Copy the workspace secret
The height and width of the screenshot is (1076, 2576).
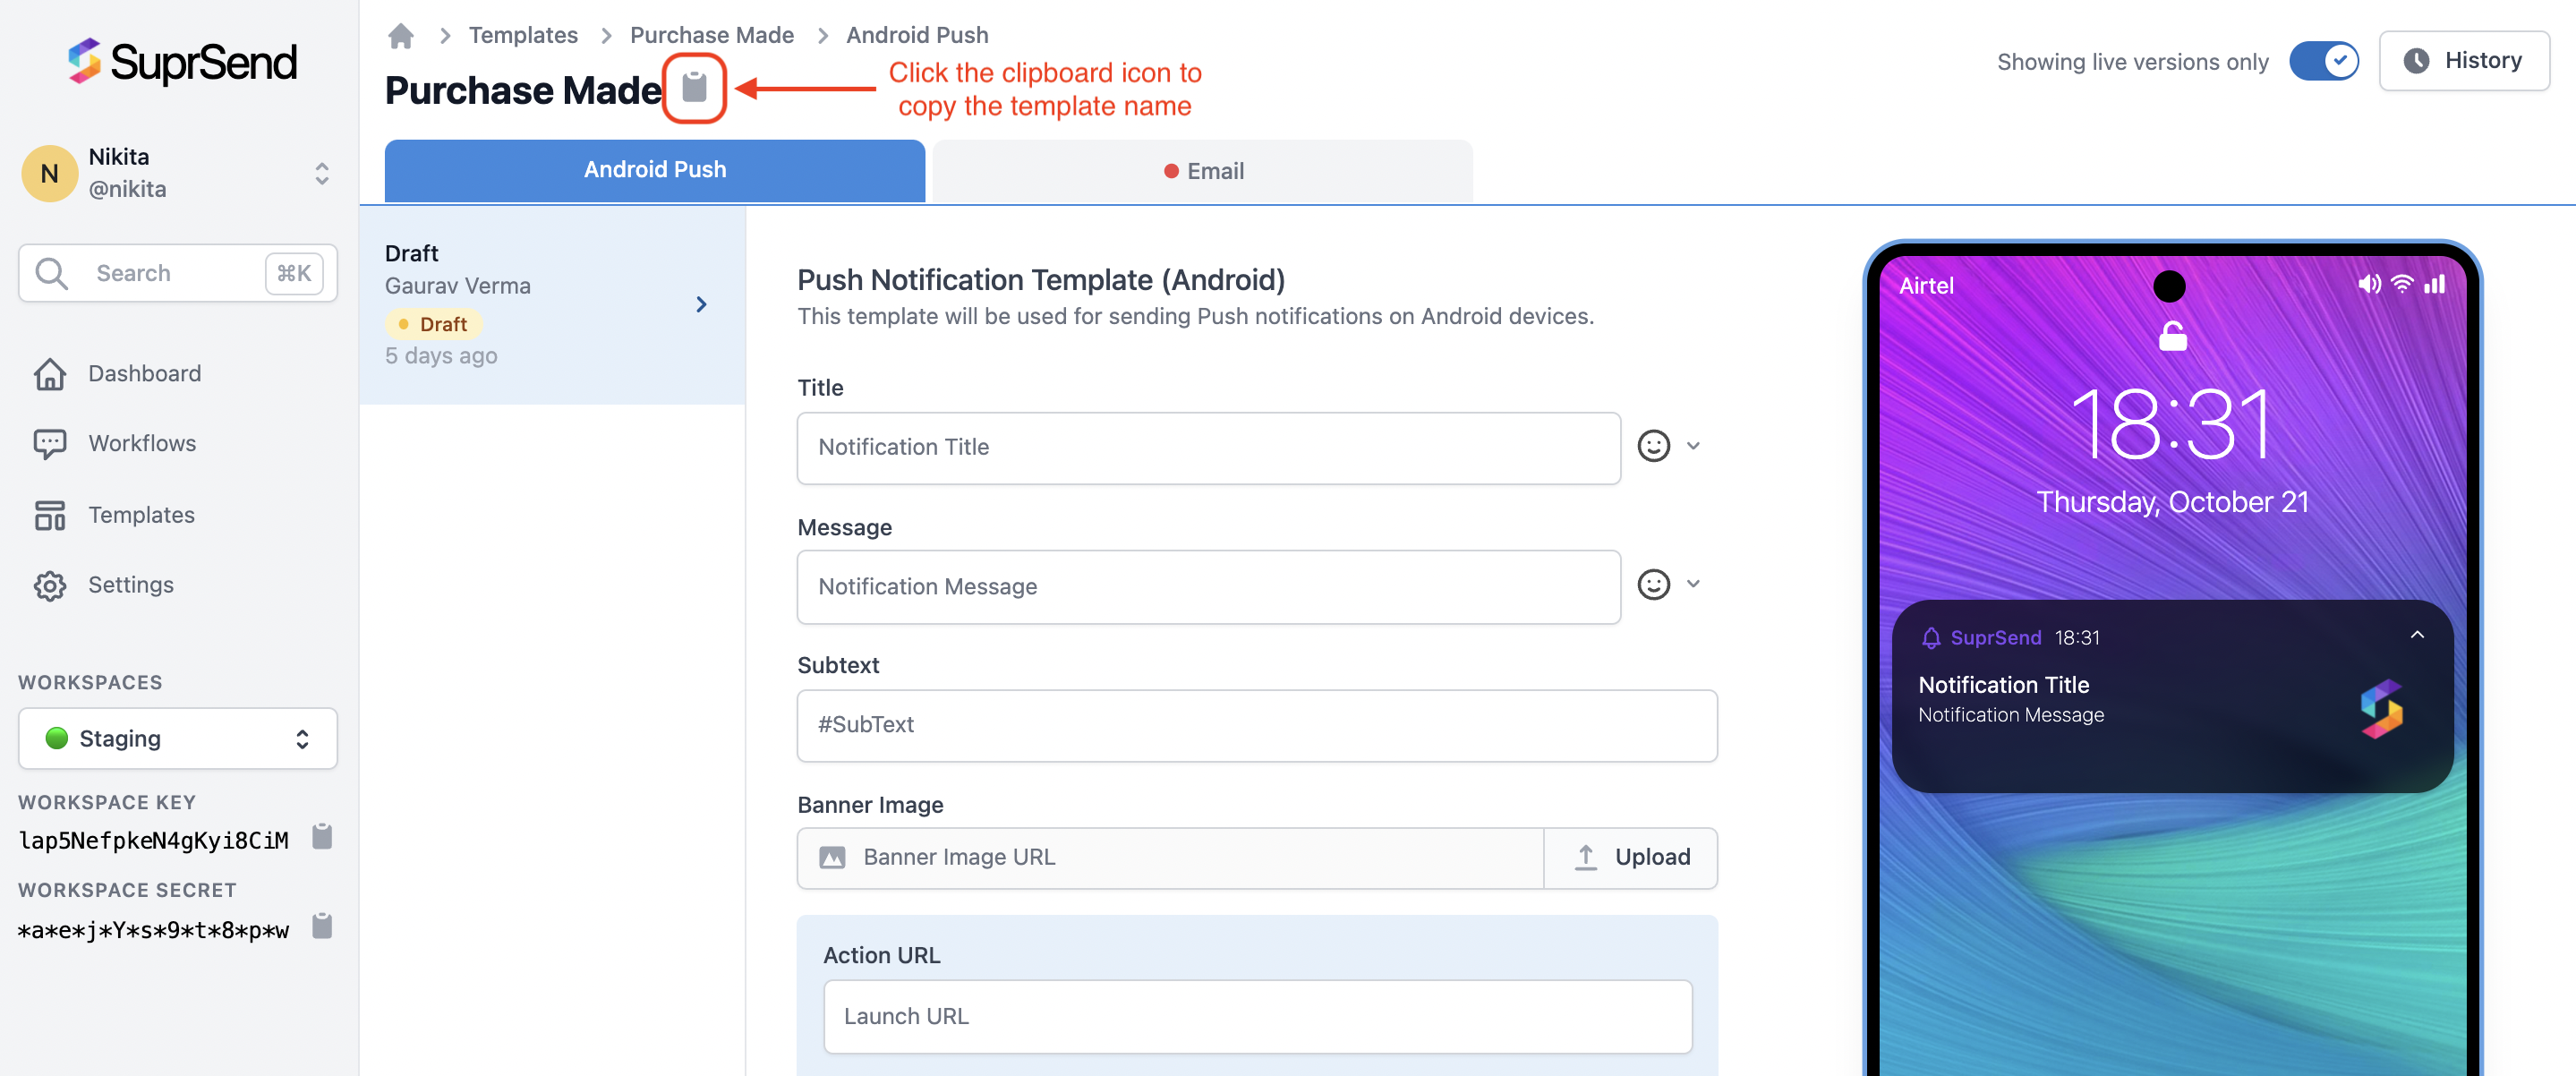[x=322, y=926]
